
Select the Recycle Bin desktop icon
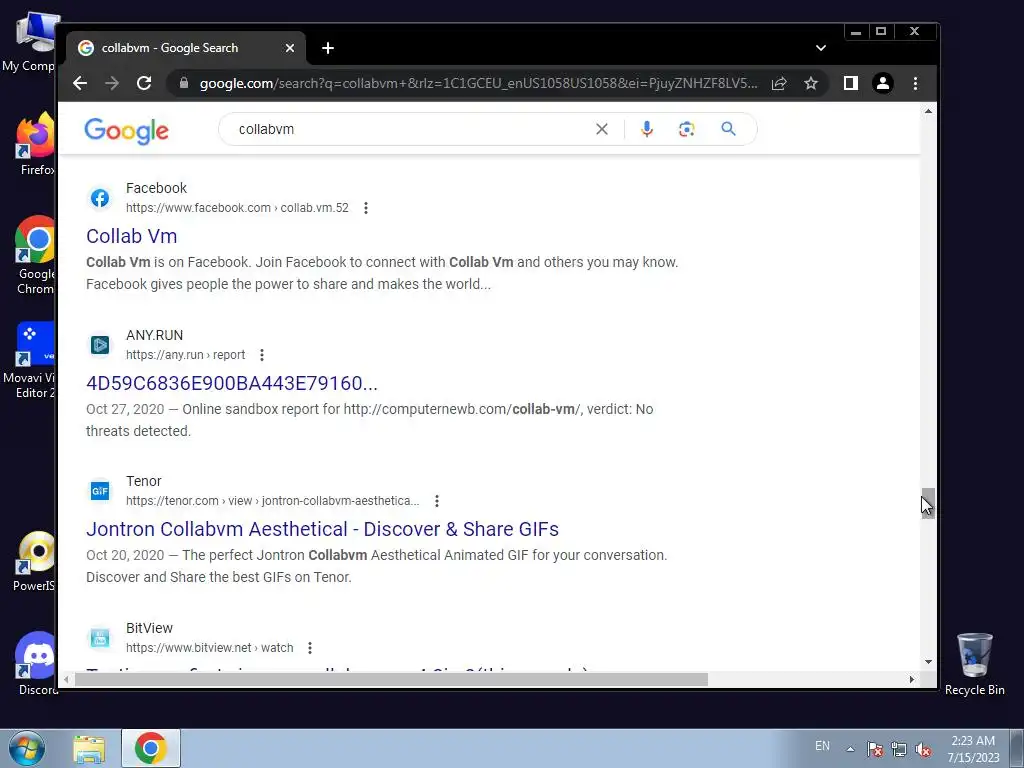point(974,664)
